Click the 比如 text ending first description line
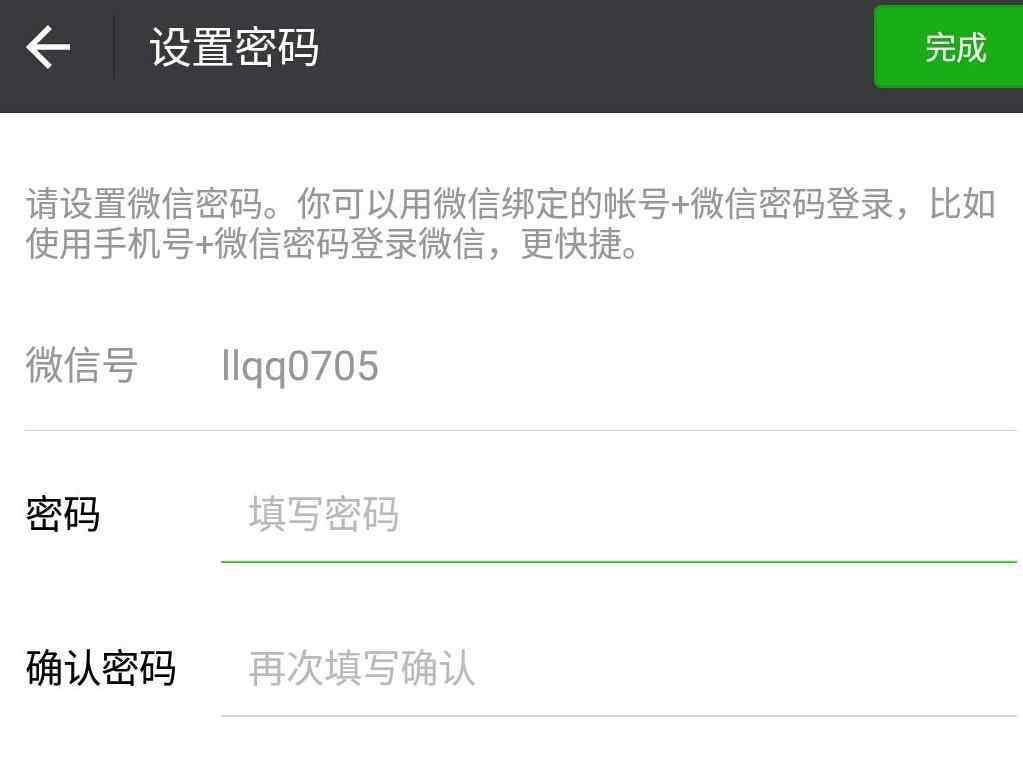The height and width of the screenshot is (764, 1023). coord(962,204)
